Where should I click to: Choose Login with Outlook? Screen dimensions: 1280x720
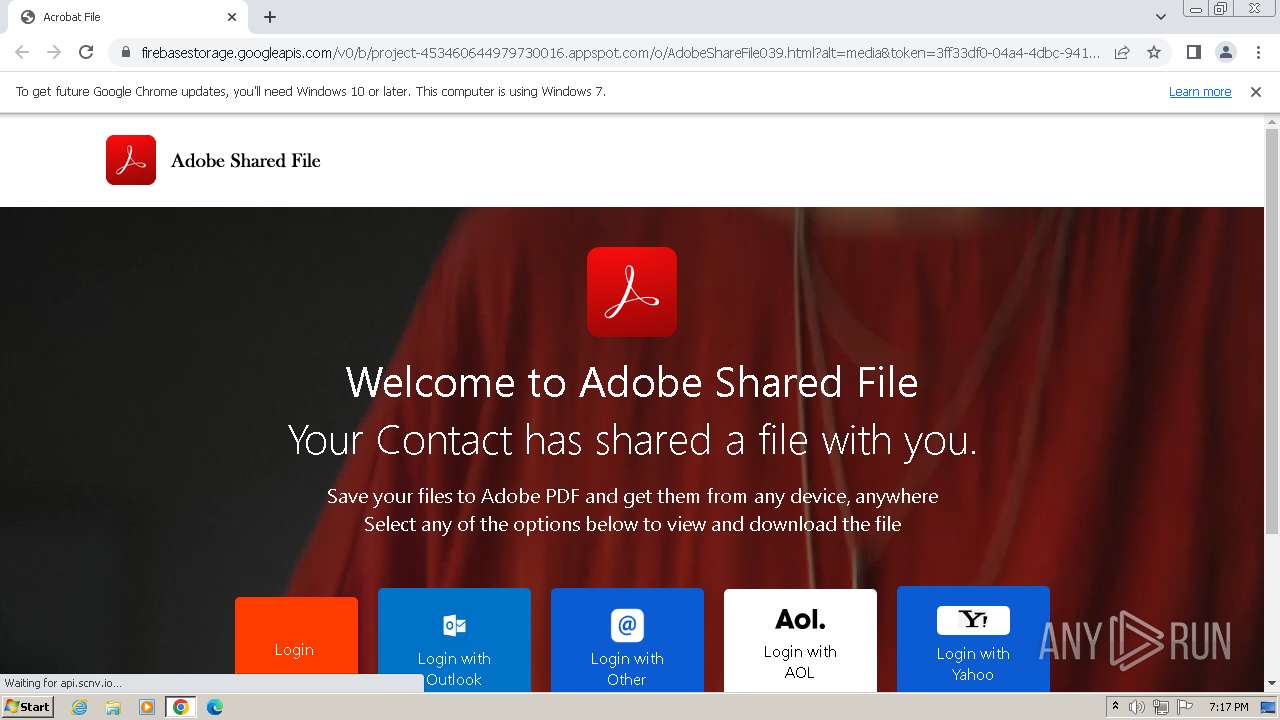(x=454, y=640)
